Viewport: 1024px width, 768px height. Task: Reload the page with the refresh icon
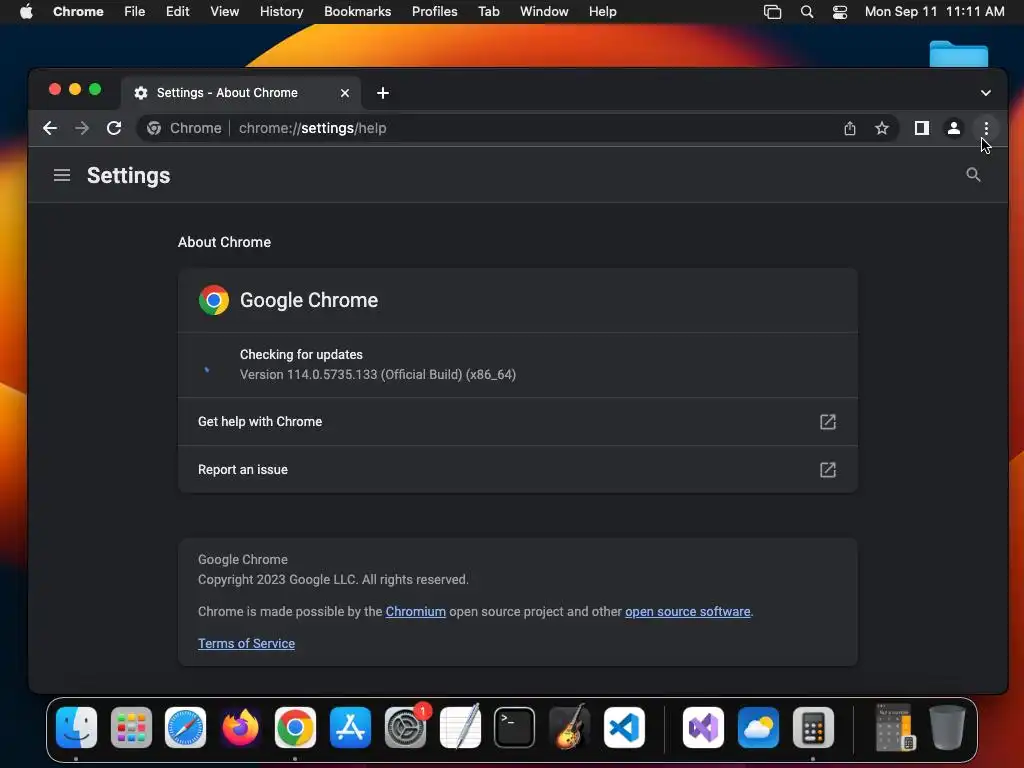114,128
